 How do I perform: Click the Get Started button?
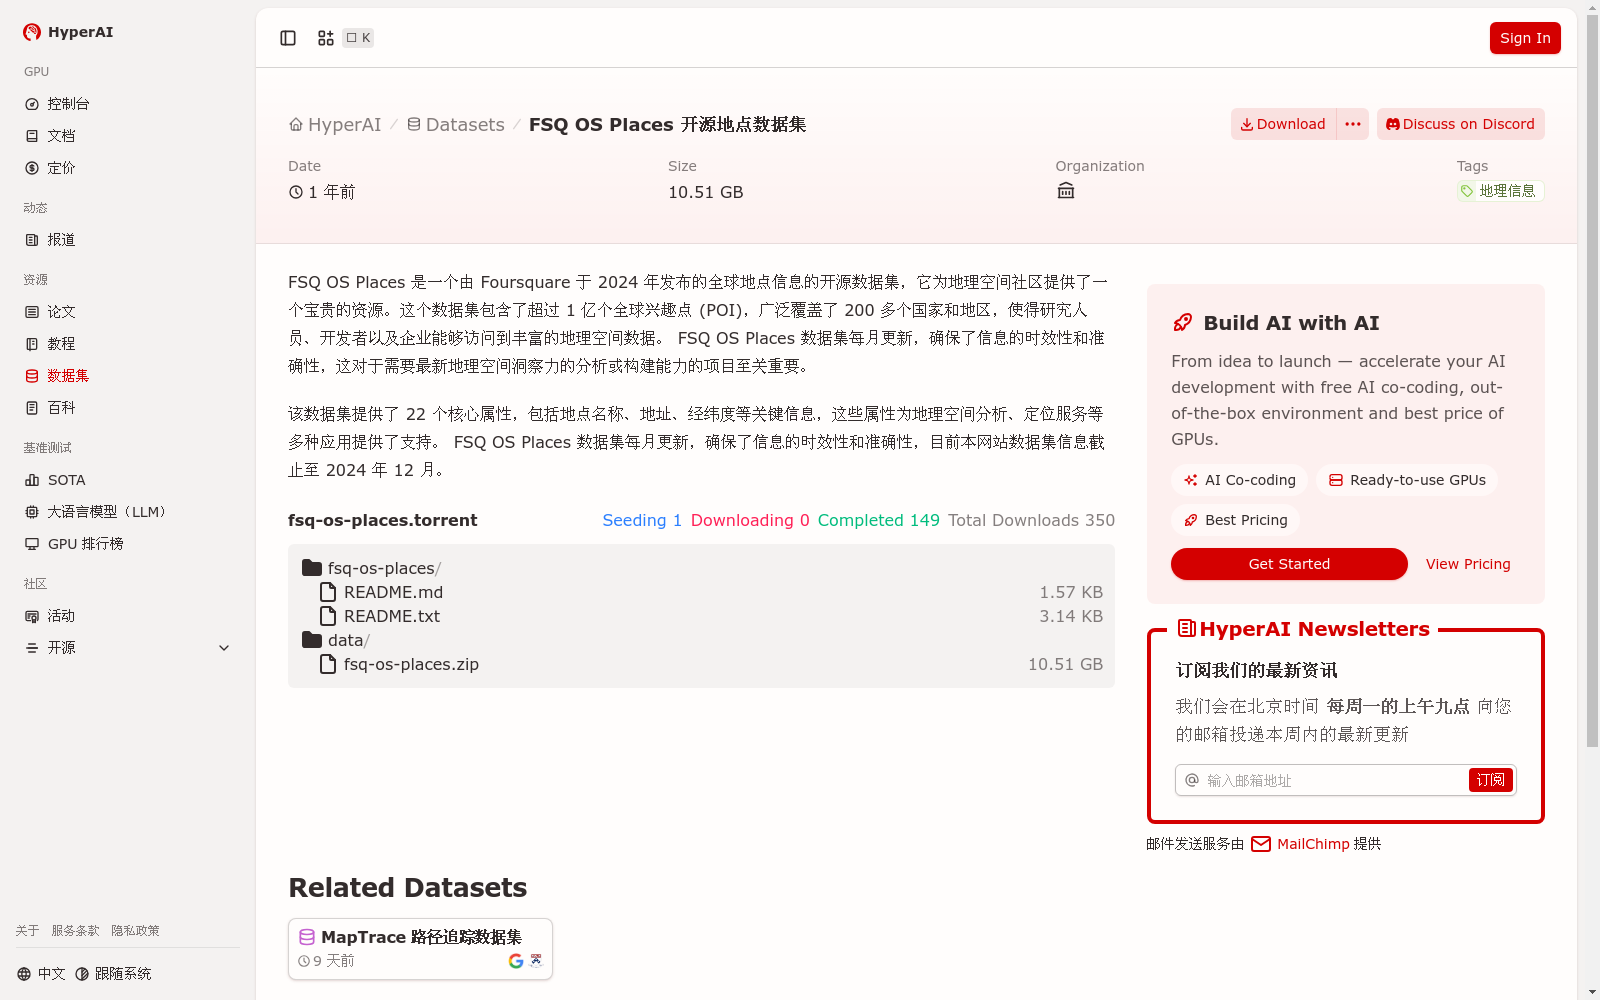[x=1289, y=564]
